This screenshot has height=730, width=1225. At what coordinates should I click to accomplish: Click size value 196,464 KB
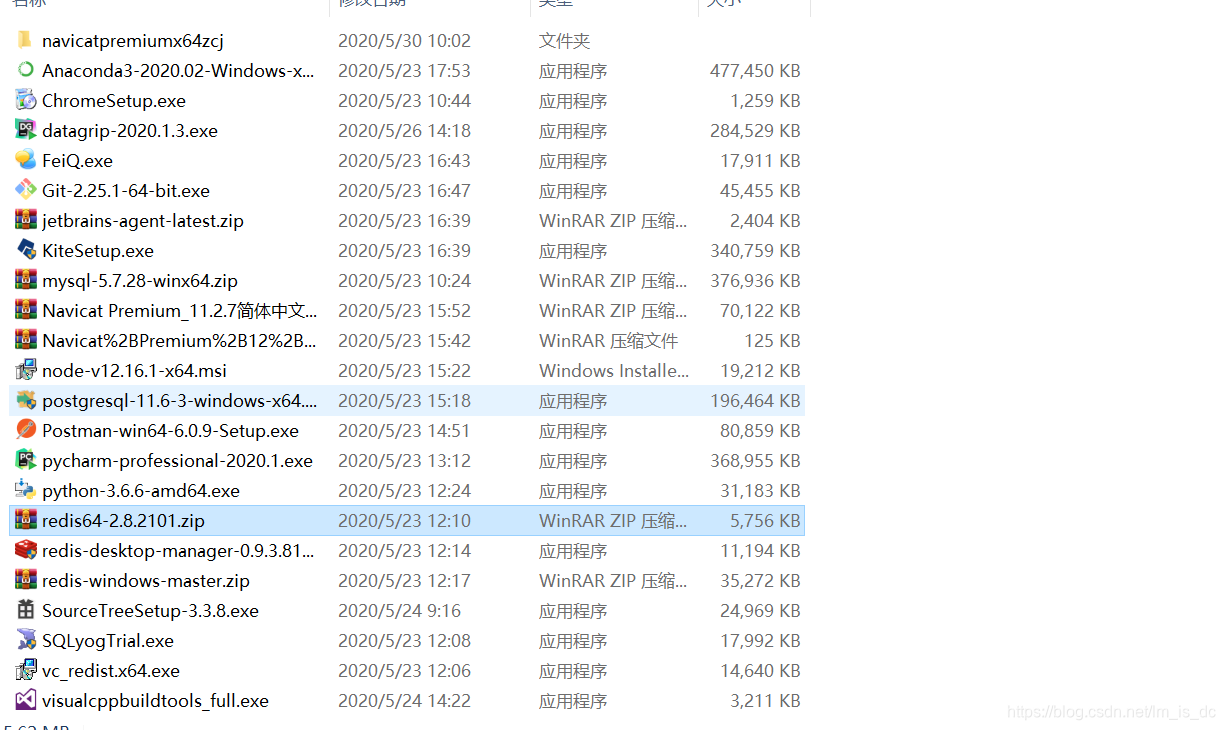coord(755,401)
